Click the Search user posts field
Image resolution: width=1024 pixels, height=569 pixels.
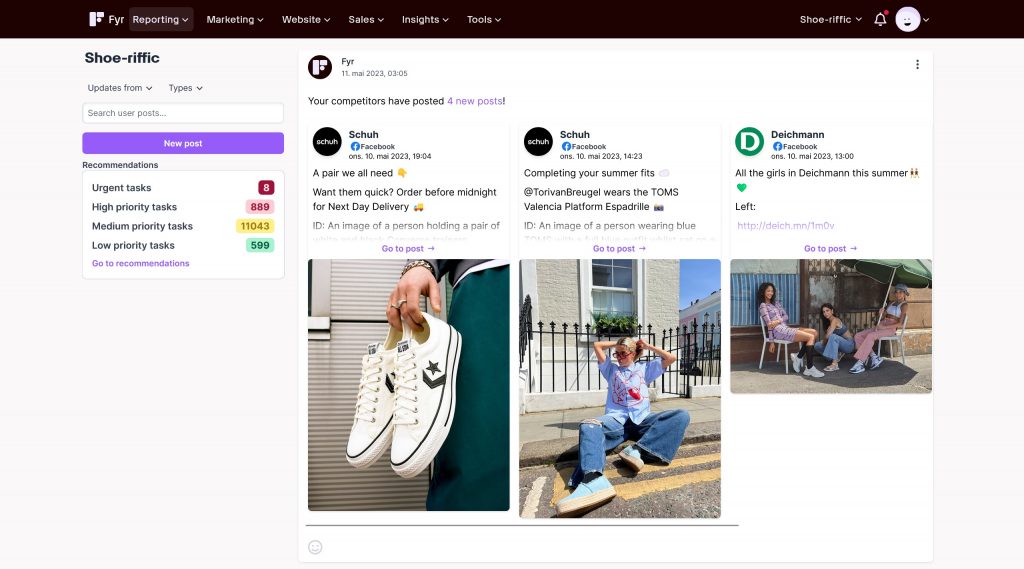pyautogui.click(x=183, y=113)
